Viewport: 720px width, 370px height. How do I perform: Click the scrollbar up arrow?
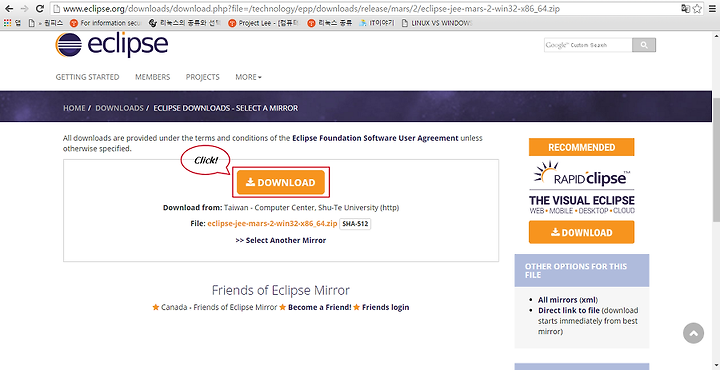pos(716,35)
